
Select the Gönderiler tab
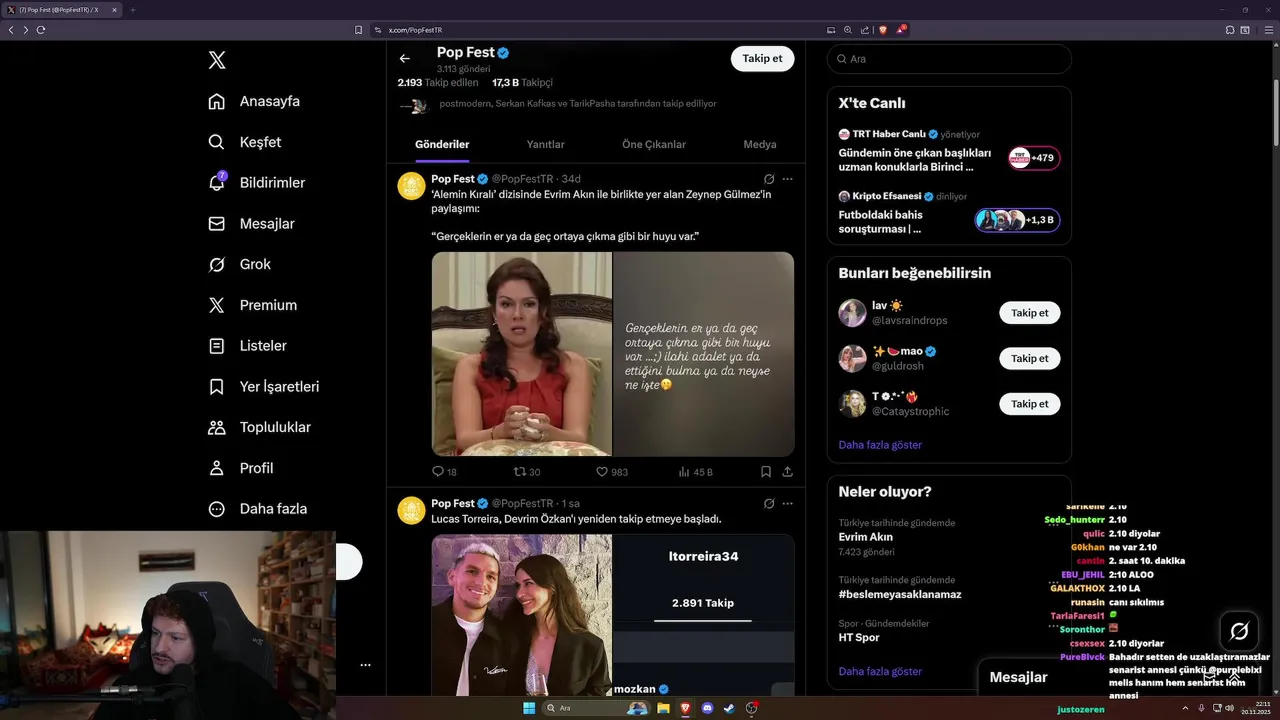click(442, 144)
